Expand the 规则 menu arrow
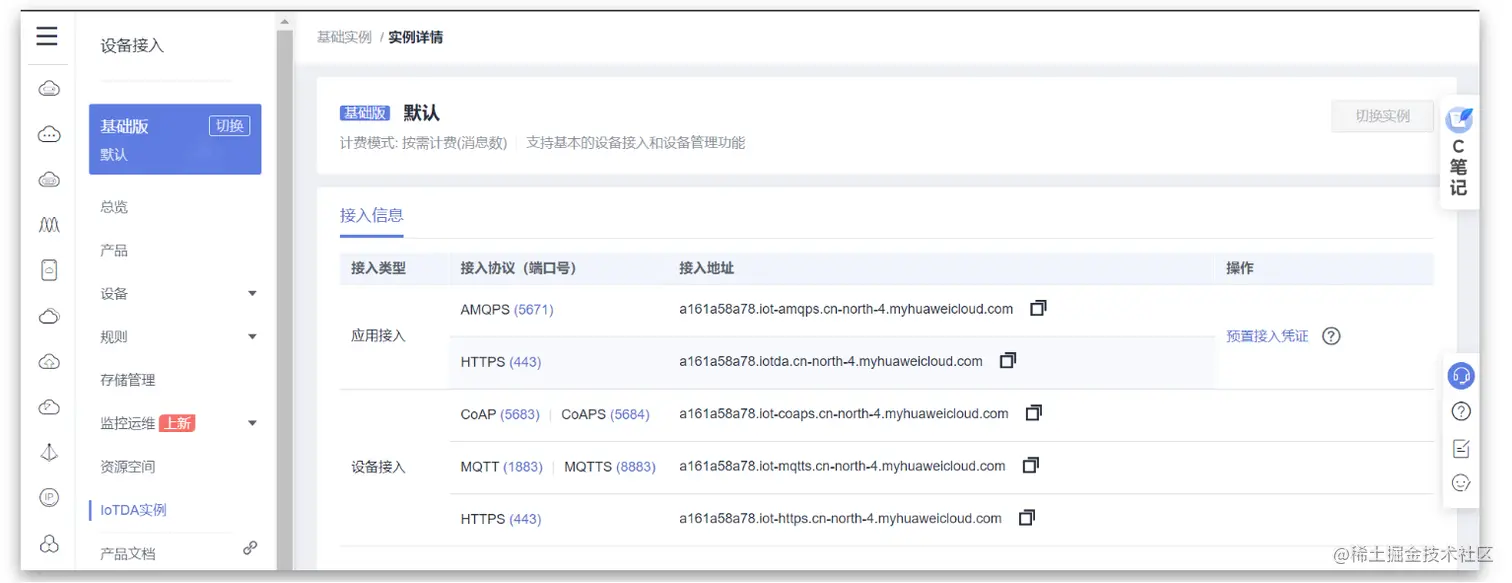The height and width of the screenshot is (583, 1512). [252, 337]
